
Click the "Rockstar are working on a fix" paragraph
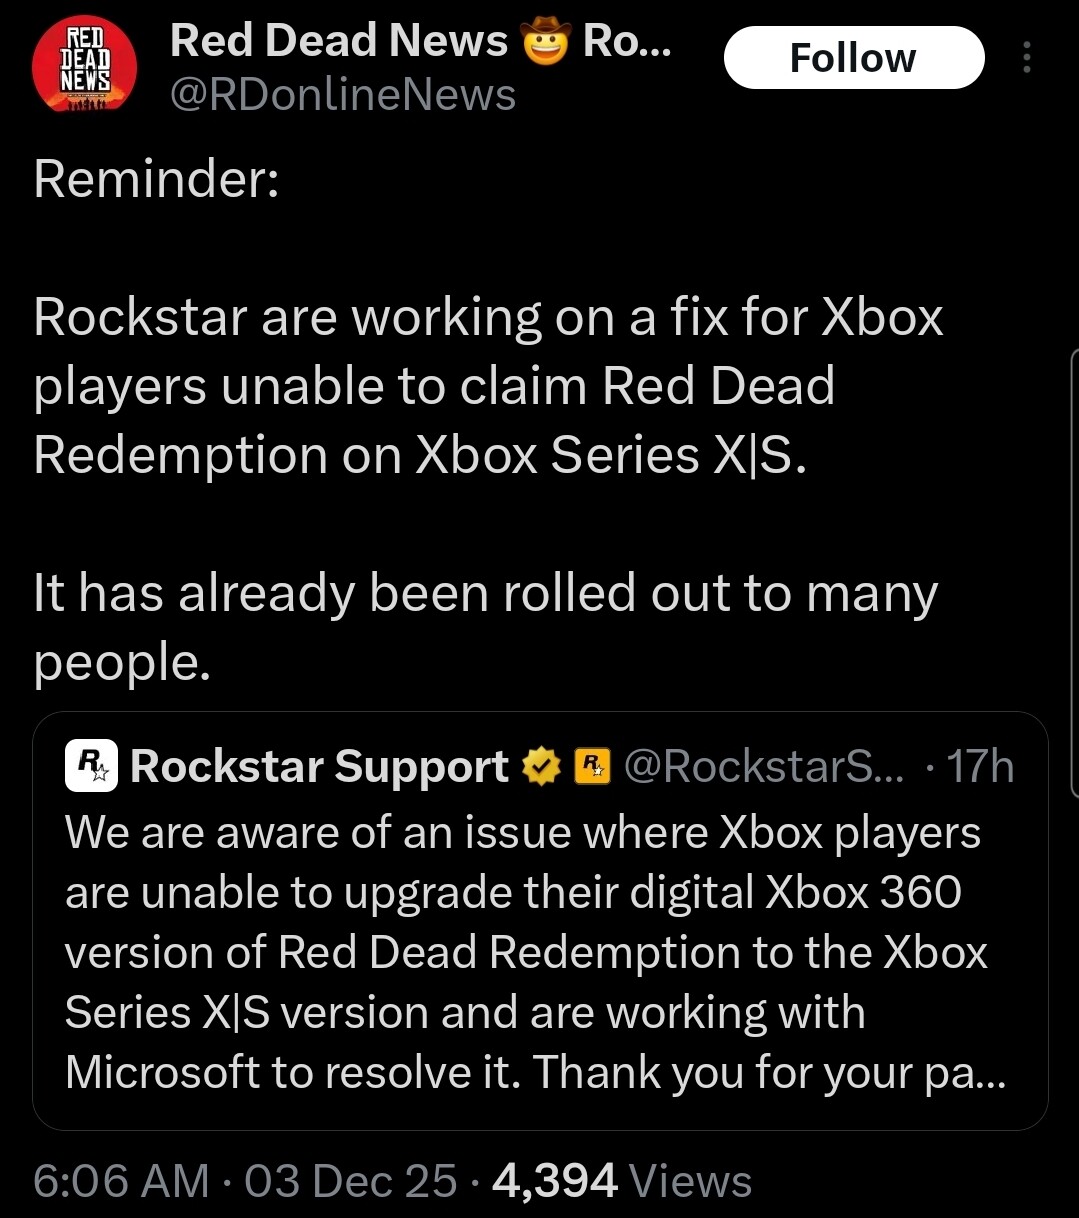[x=488, y=386]
